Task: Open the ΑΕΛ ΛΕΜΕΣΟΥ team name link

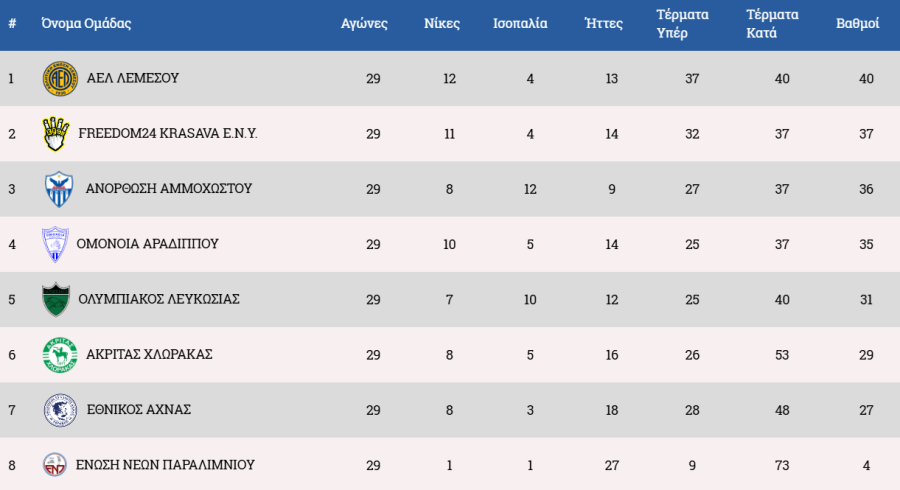Action: 133,78
